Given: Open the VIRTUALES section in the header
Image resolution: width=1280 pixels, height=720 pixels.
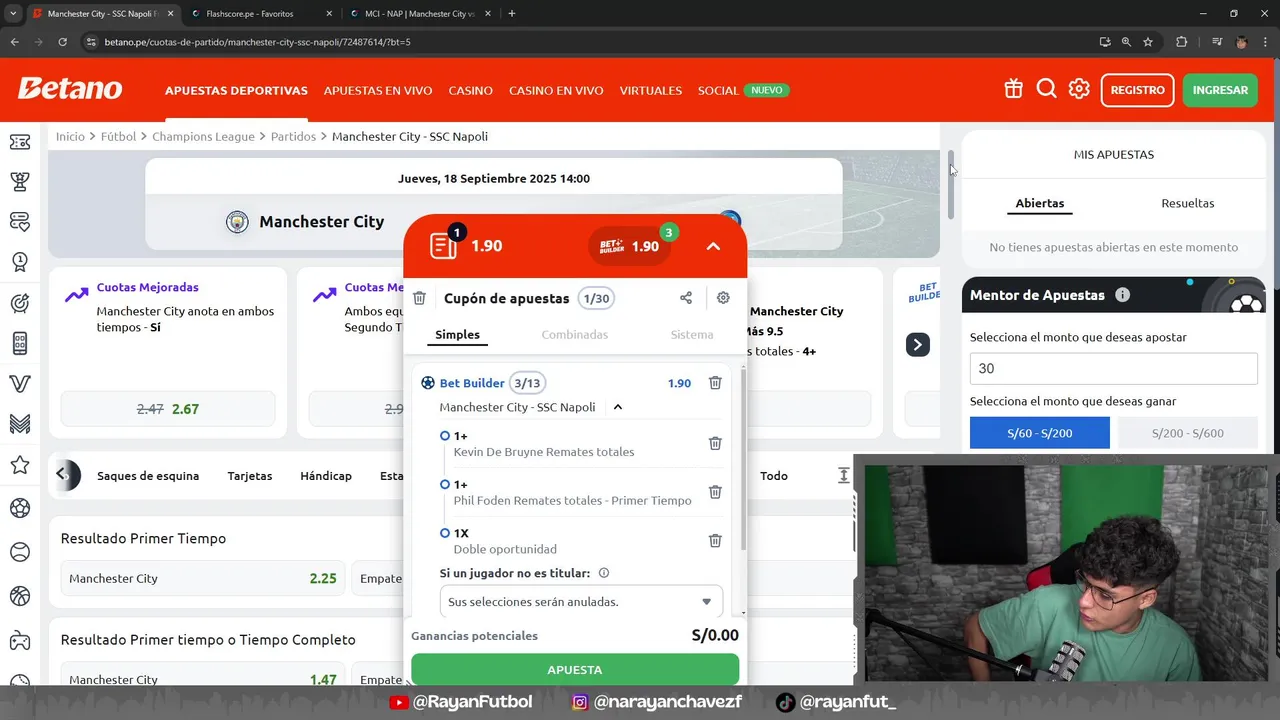Looking at the screenshot, I should (x=651, y=90).
